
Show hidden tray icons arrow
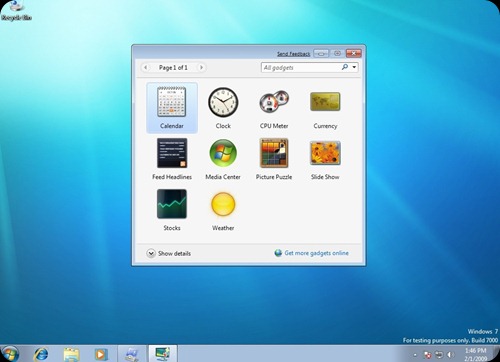[x=415, y=355]
